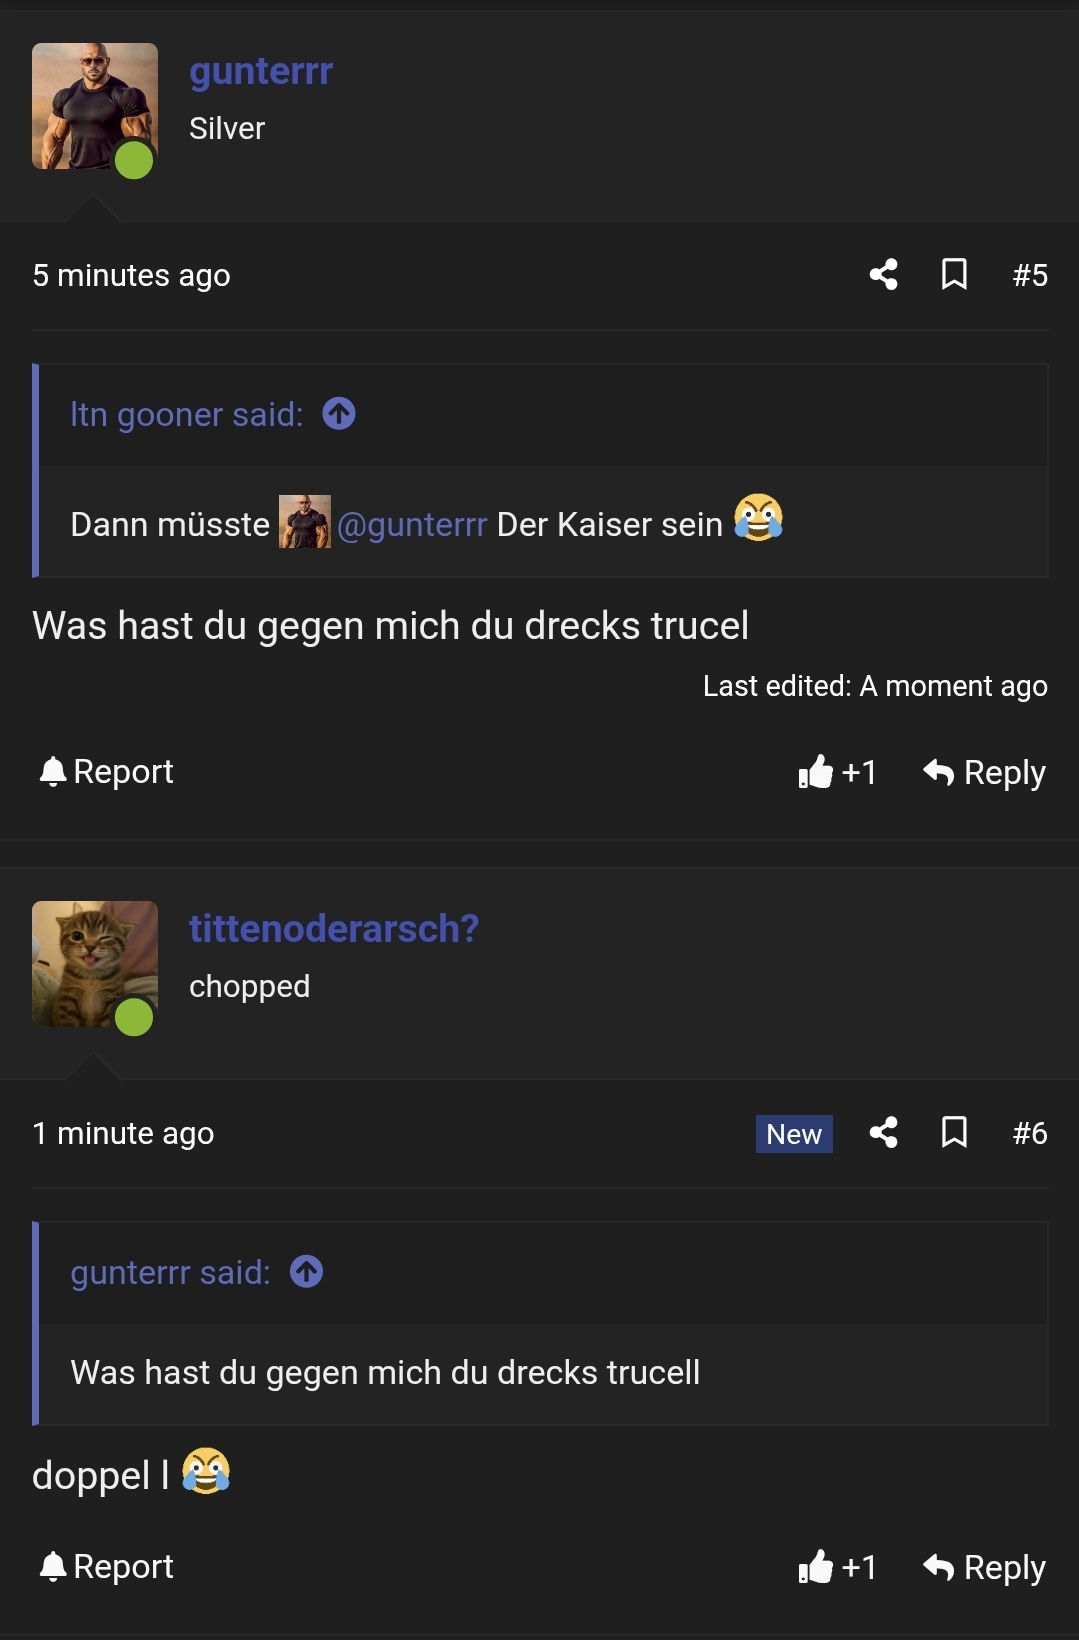
Task: Open tittenoderarsch?'s profile via username
Action: point(334,928)
